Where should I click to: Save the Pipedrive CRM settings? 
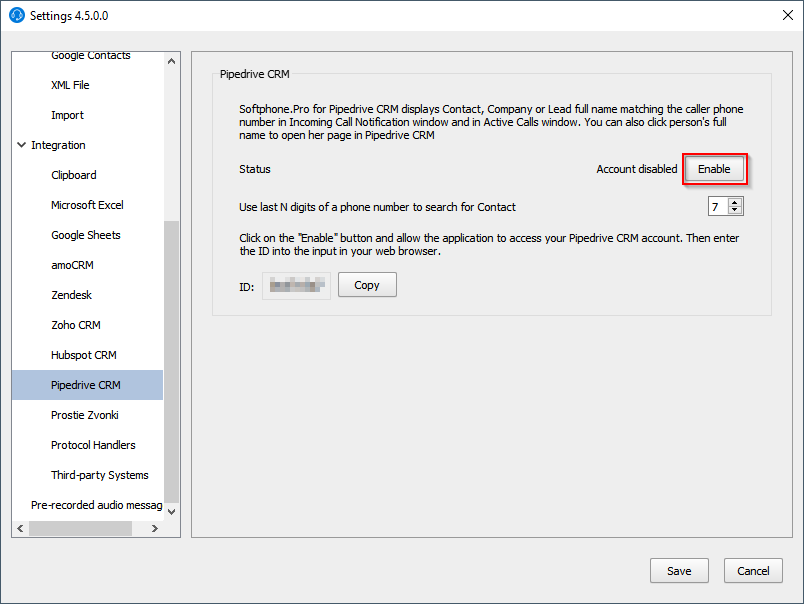pos(679,570)
